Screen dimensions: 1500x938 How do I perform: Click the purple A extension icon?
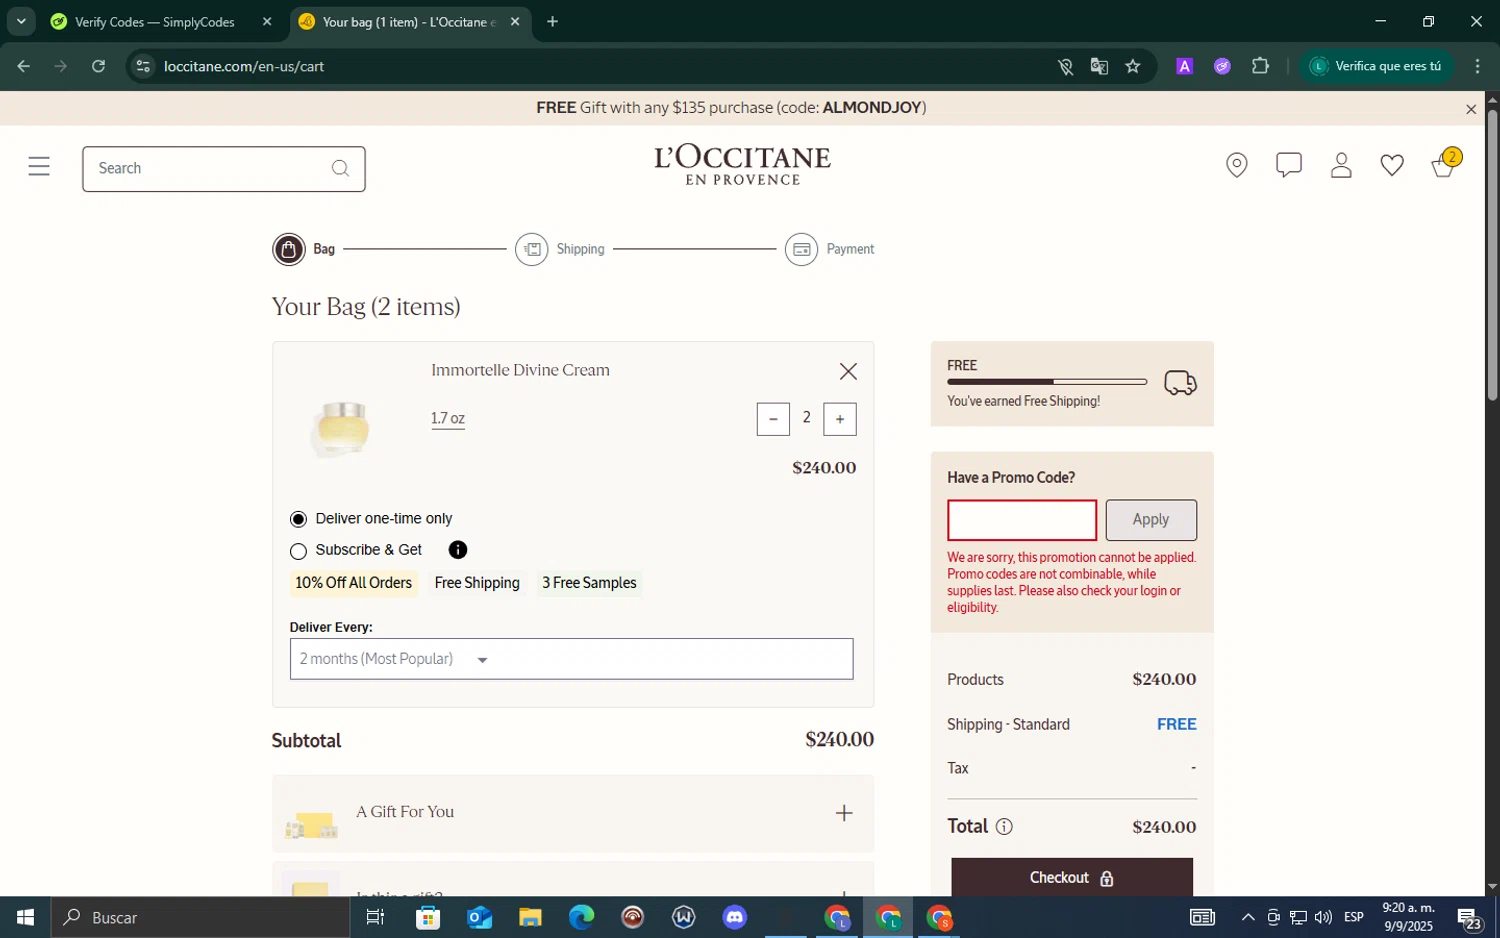(1184, 66)
